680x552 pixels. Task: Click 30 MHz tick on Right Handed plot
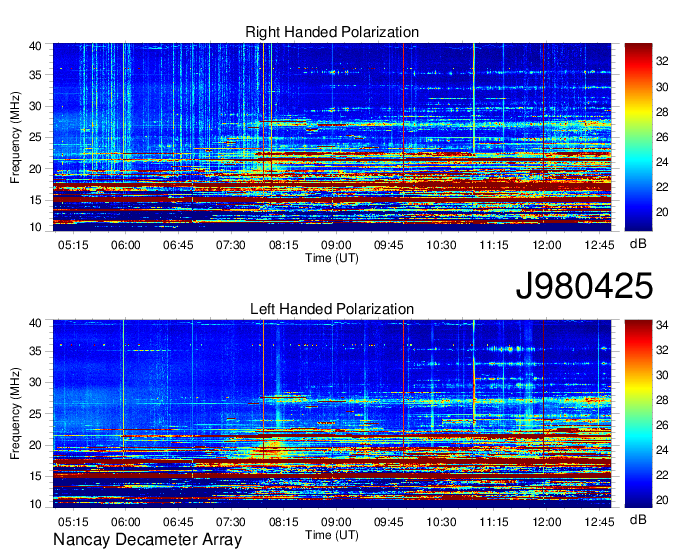tap(35, 106)
